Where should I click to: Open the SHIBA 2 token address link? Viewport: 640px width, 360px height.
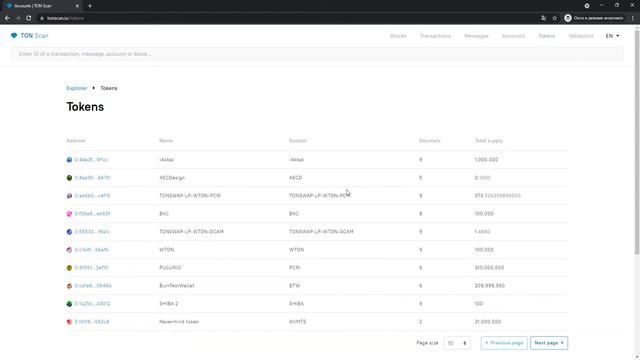click(x=92, y=304)
